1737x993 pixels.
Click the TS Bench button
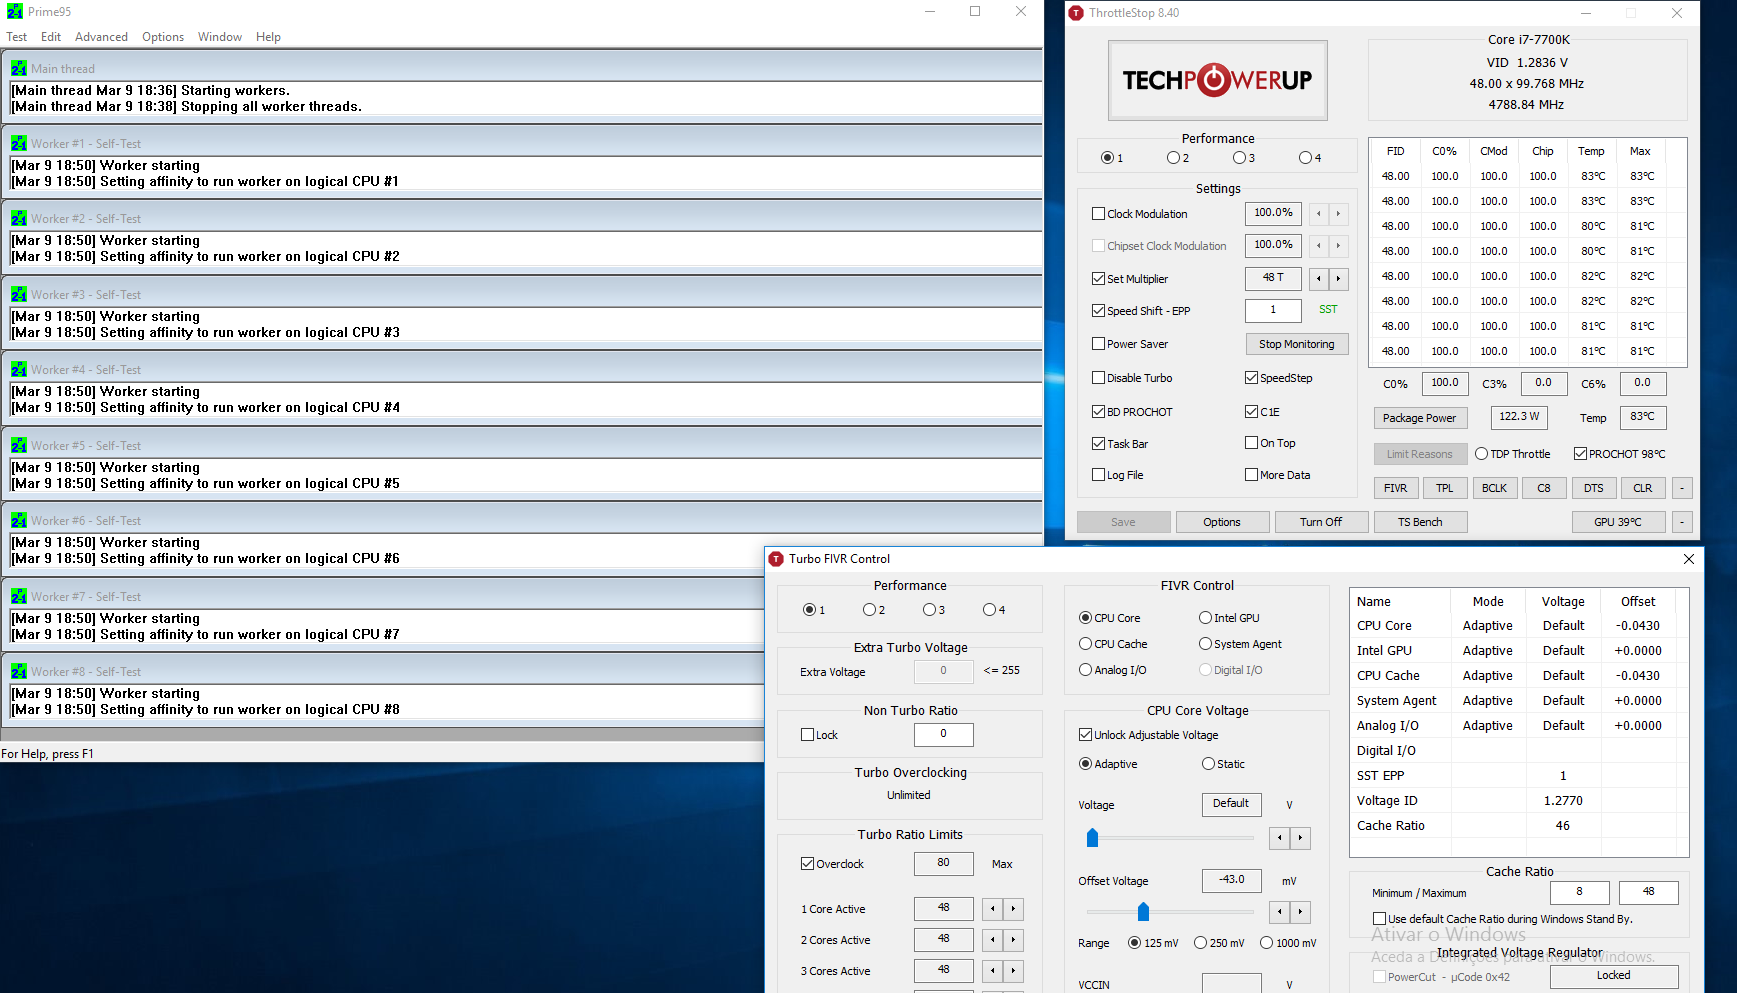[1420, 522]
